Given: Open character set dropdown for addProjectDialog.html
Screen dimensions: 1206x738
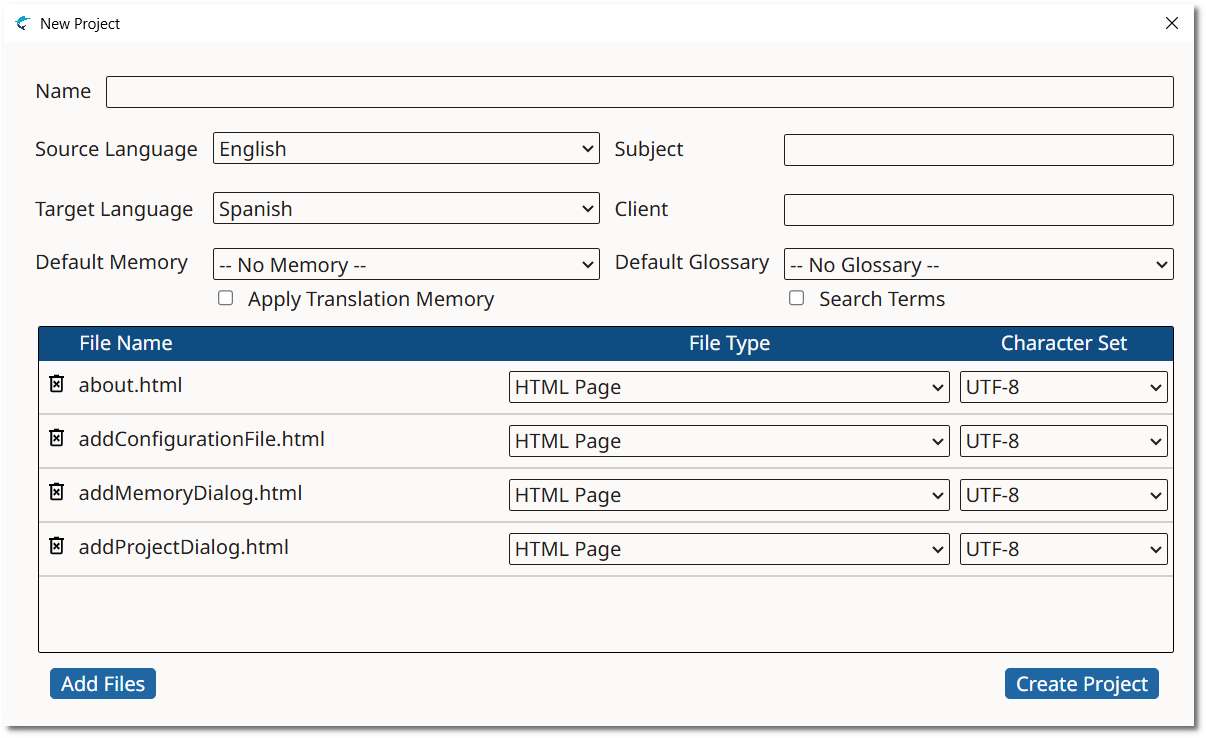Looking at the screenshot, I should coord(1063,549).
